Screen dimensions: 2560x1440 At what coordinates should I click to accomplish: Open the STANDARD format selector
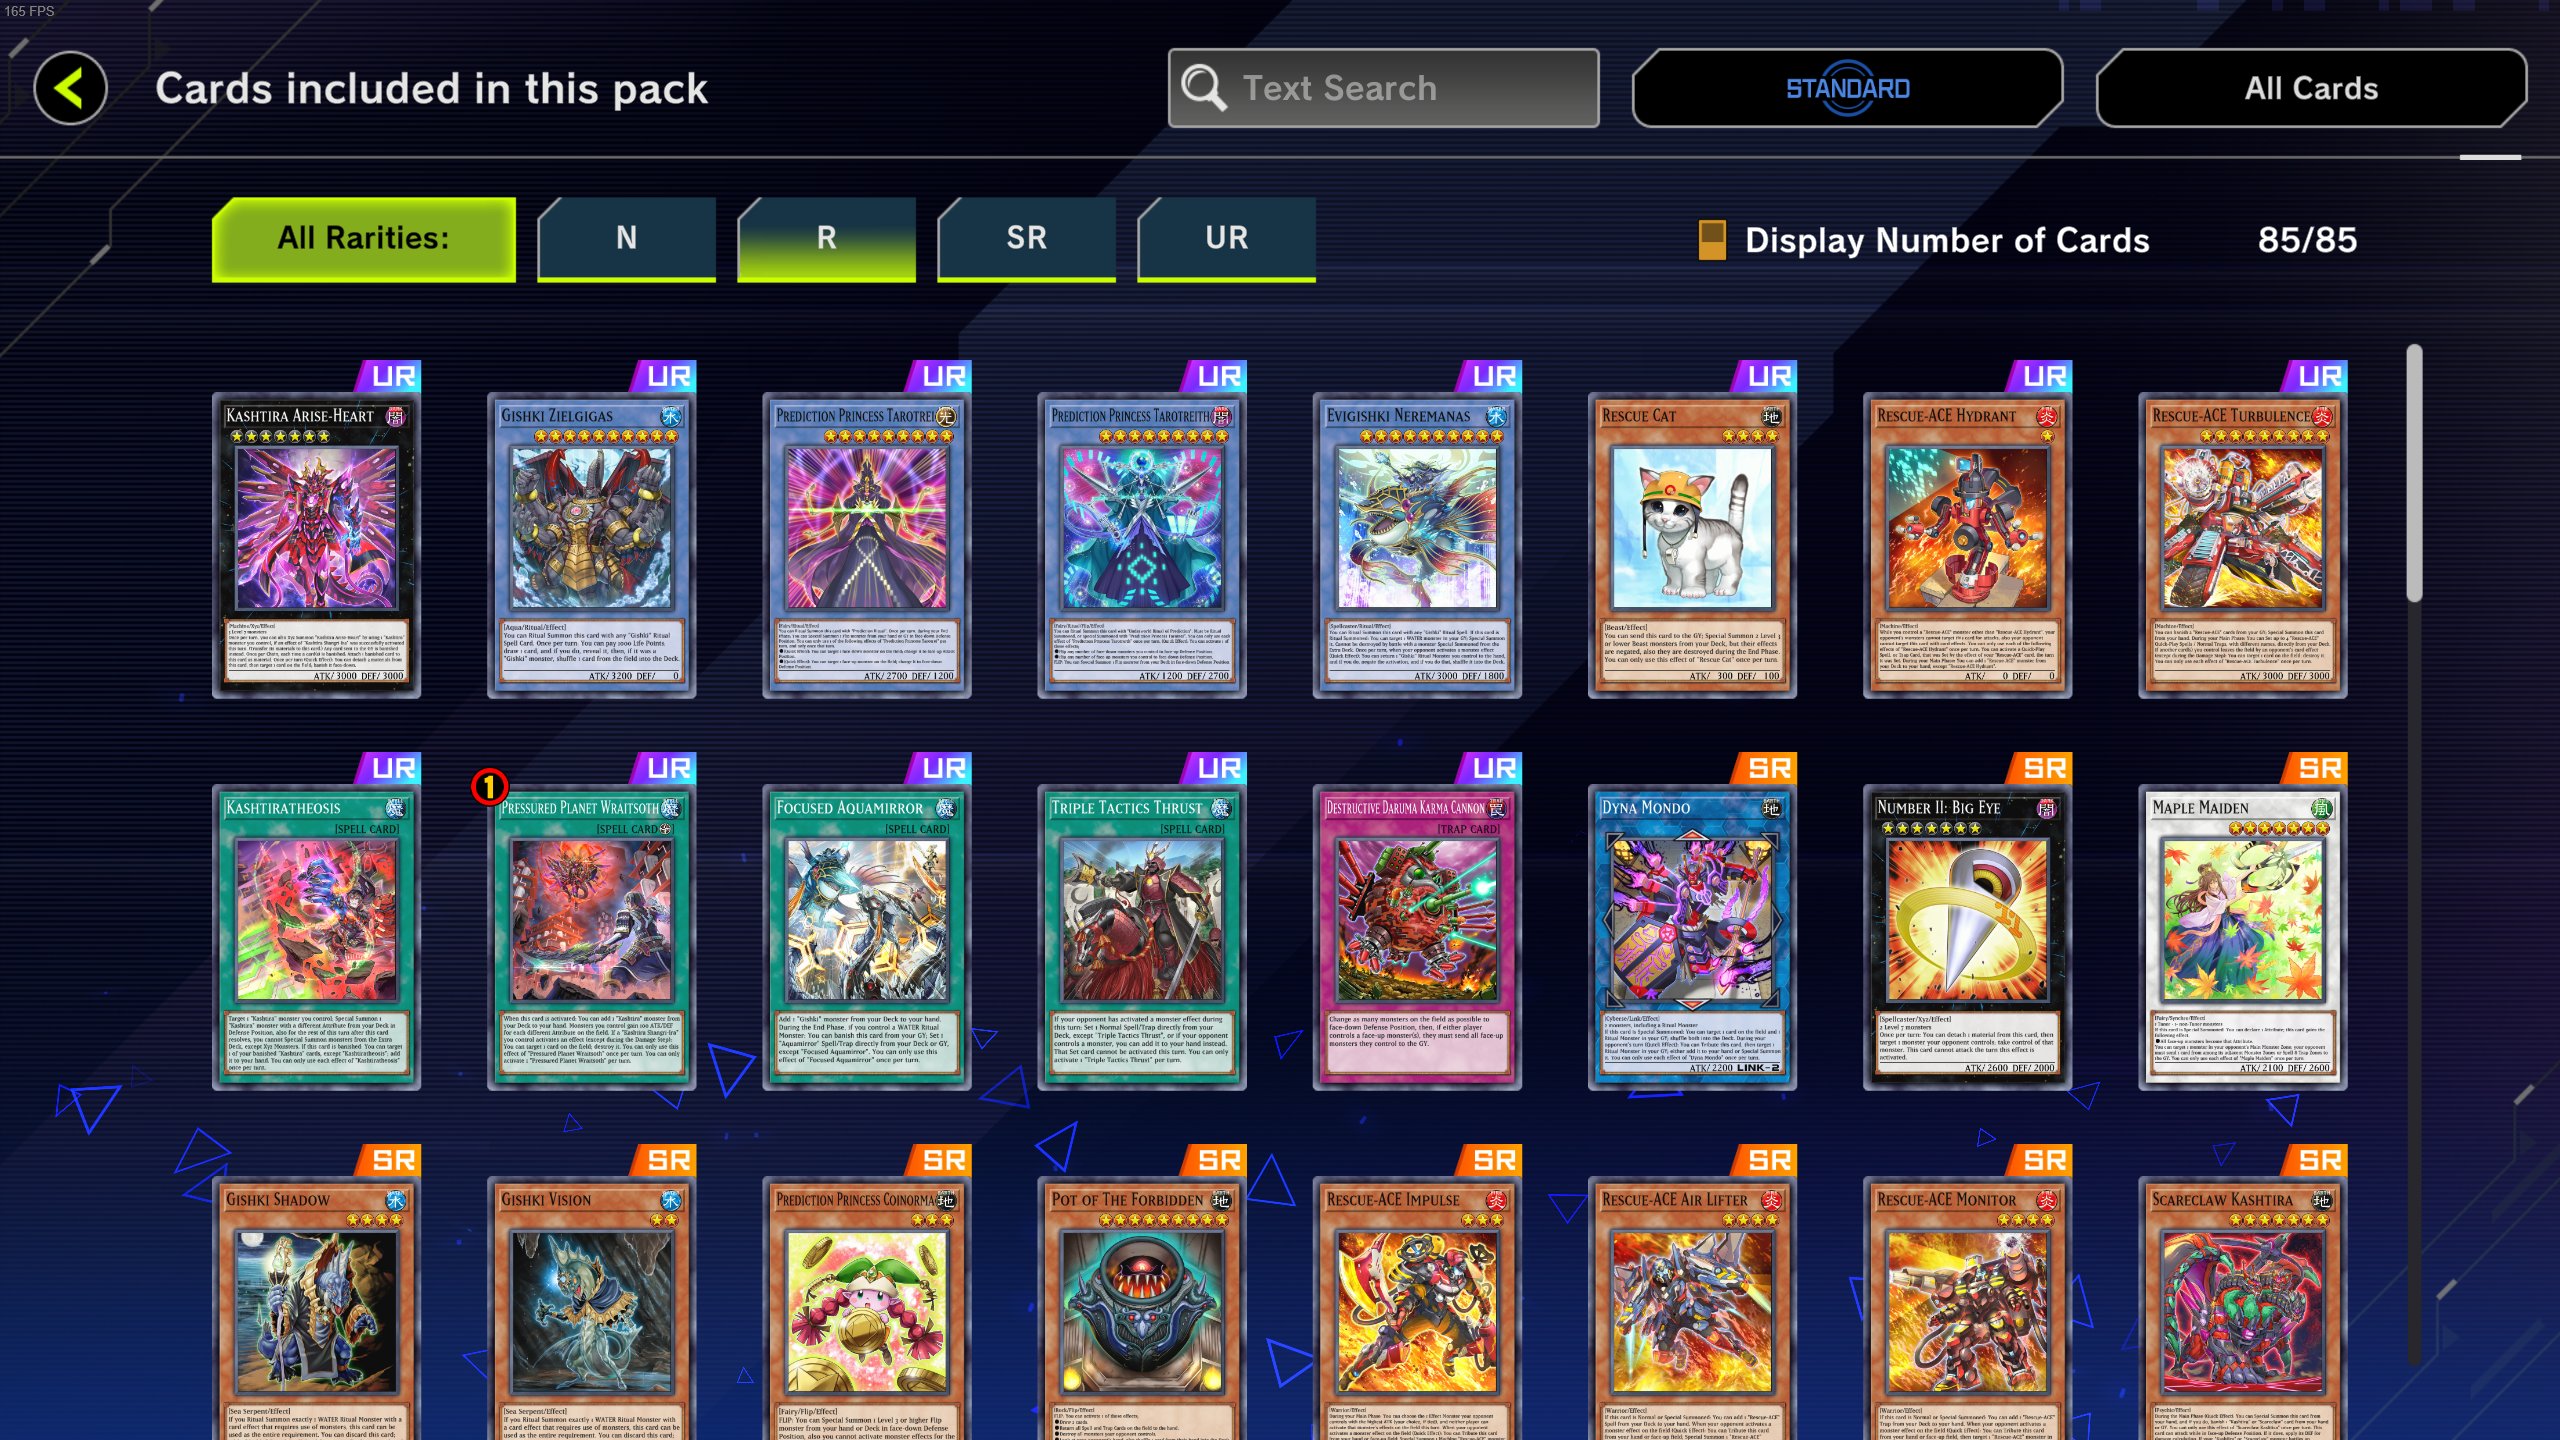(1847, 88)
